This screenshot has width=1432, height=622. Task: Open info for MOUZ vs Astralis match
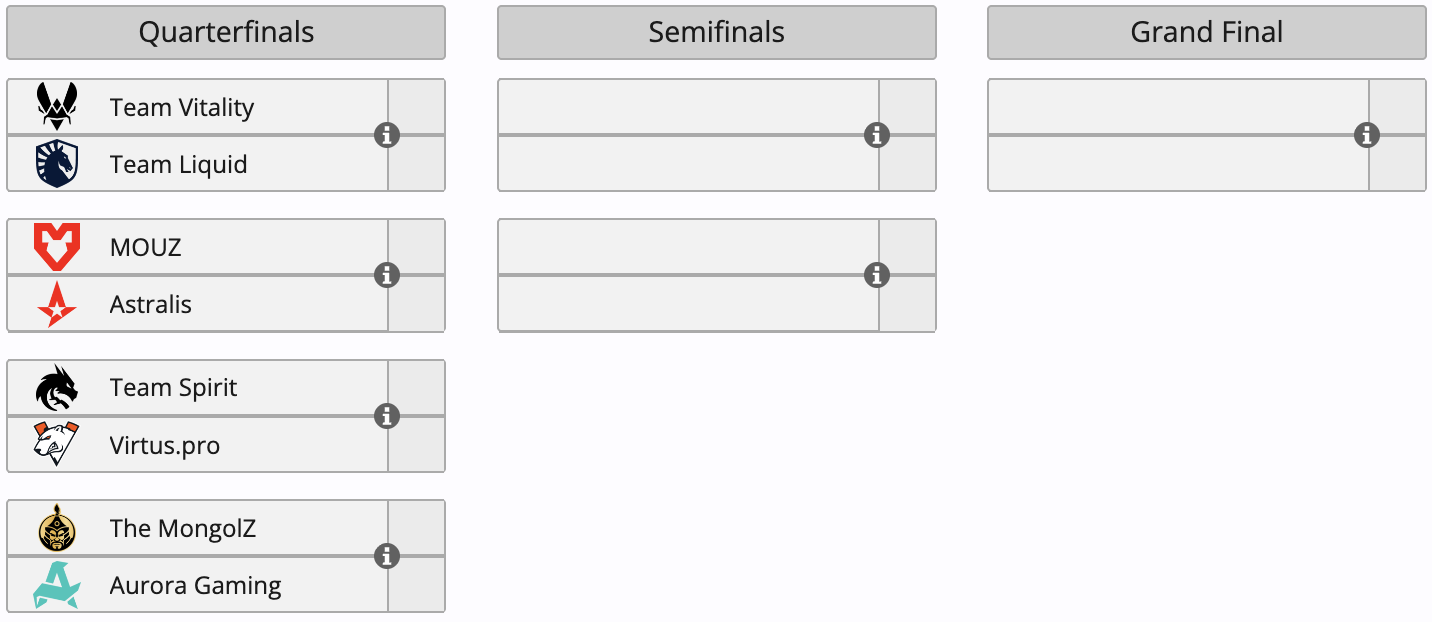pos(387,275)
